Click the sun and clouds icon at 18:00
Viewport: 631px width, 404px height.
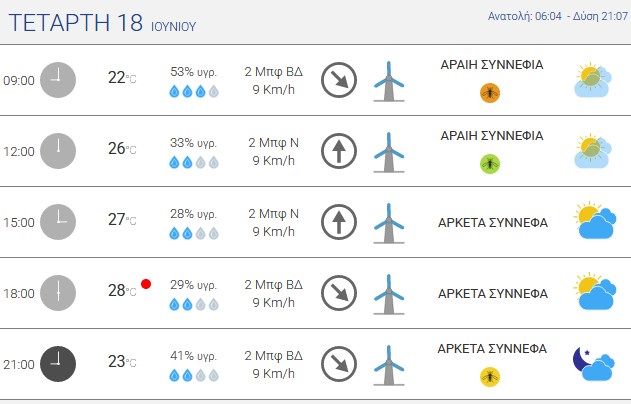pos(594,291)
